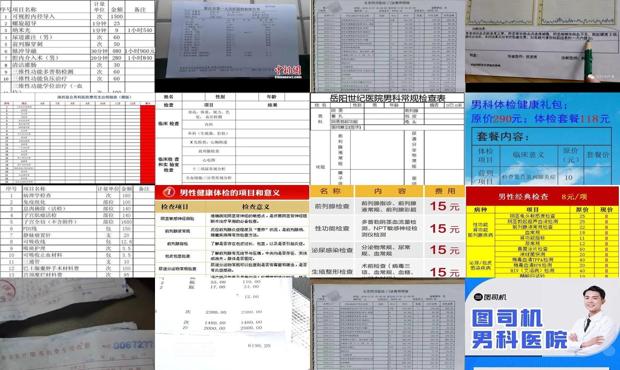The height and width of the screenshot is (370, 620).
Task: Open 男性健康体检的项目和意义 image
Action: coord(232,231)
